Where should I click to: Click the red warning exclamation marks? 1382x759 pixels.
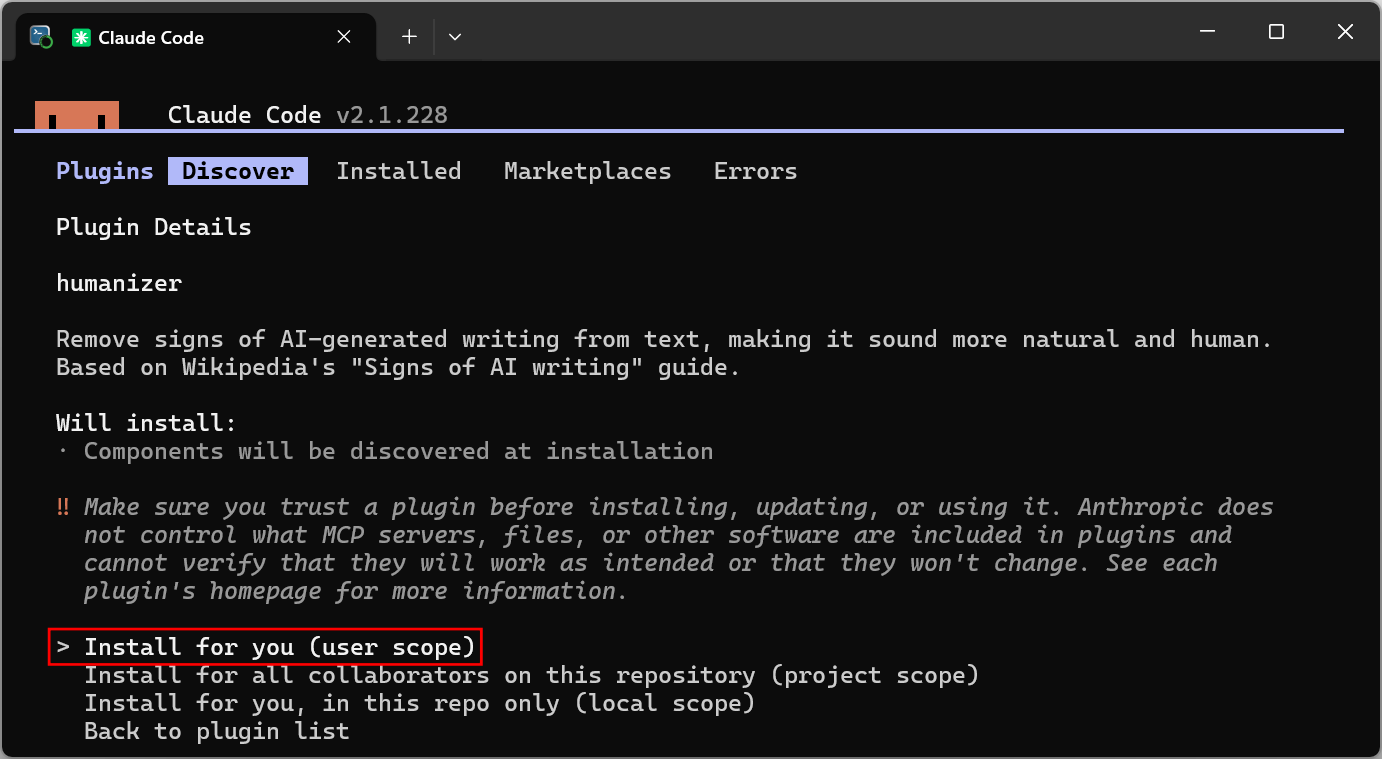(x=63, y=507)
